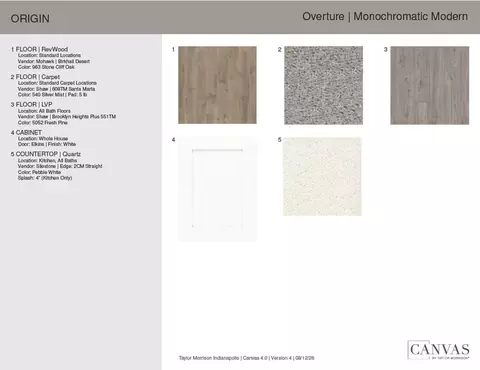Click 'Location: Kitchen, All Baths' line
This screenshot has height=370, width=480.
tap(47, 161)
